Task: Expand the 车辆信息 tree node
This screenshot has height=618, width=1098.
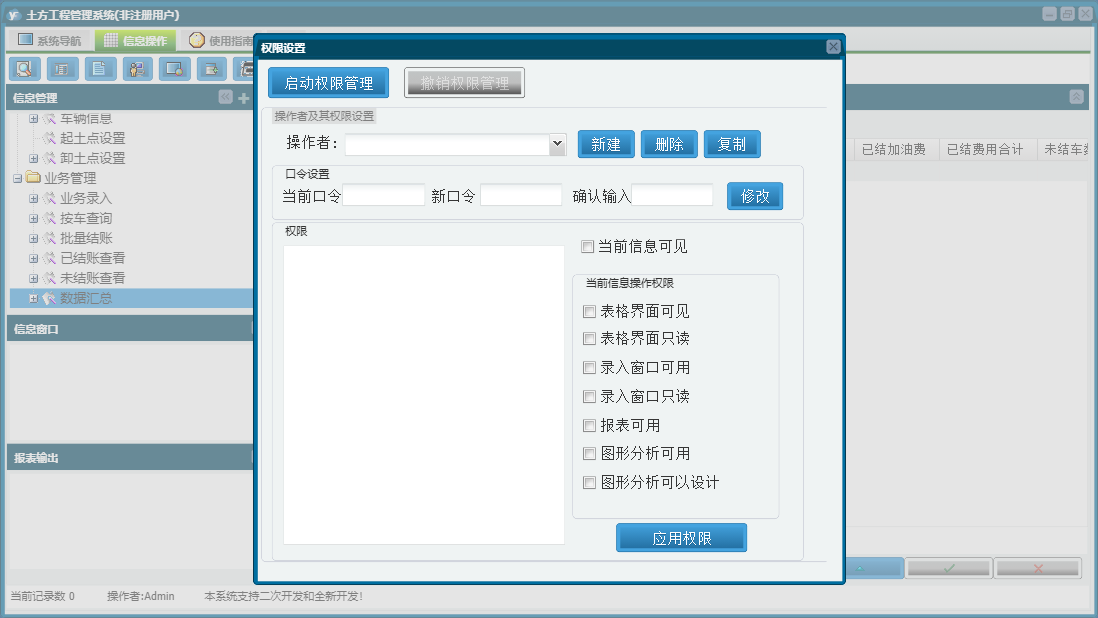Action: point(33,119)
